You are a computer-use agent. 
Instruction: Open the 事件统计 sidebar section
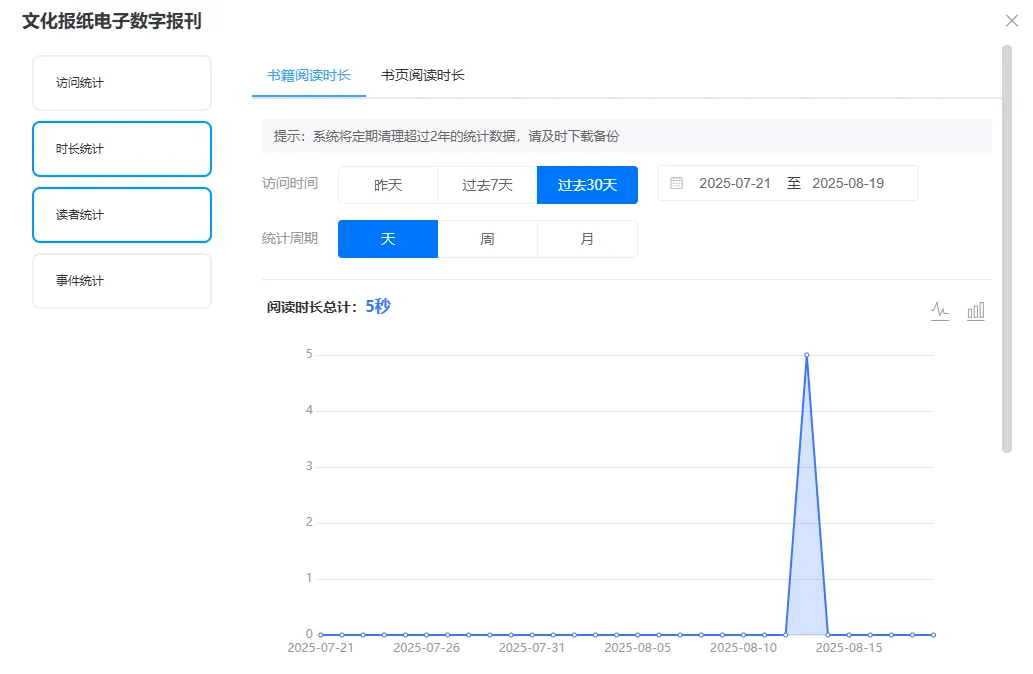tap(122, 281)
